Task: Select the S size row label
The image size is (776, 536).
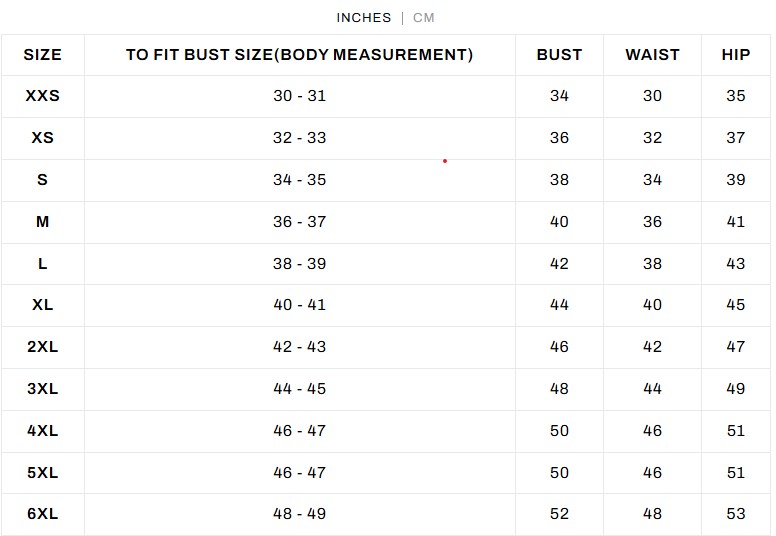Action: (x=42, y=180)
